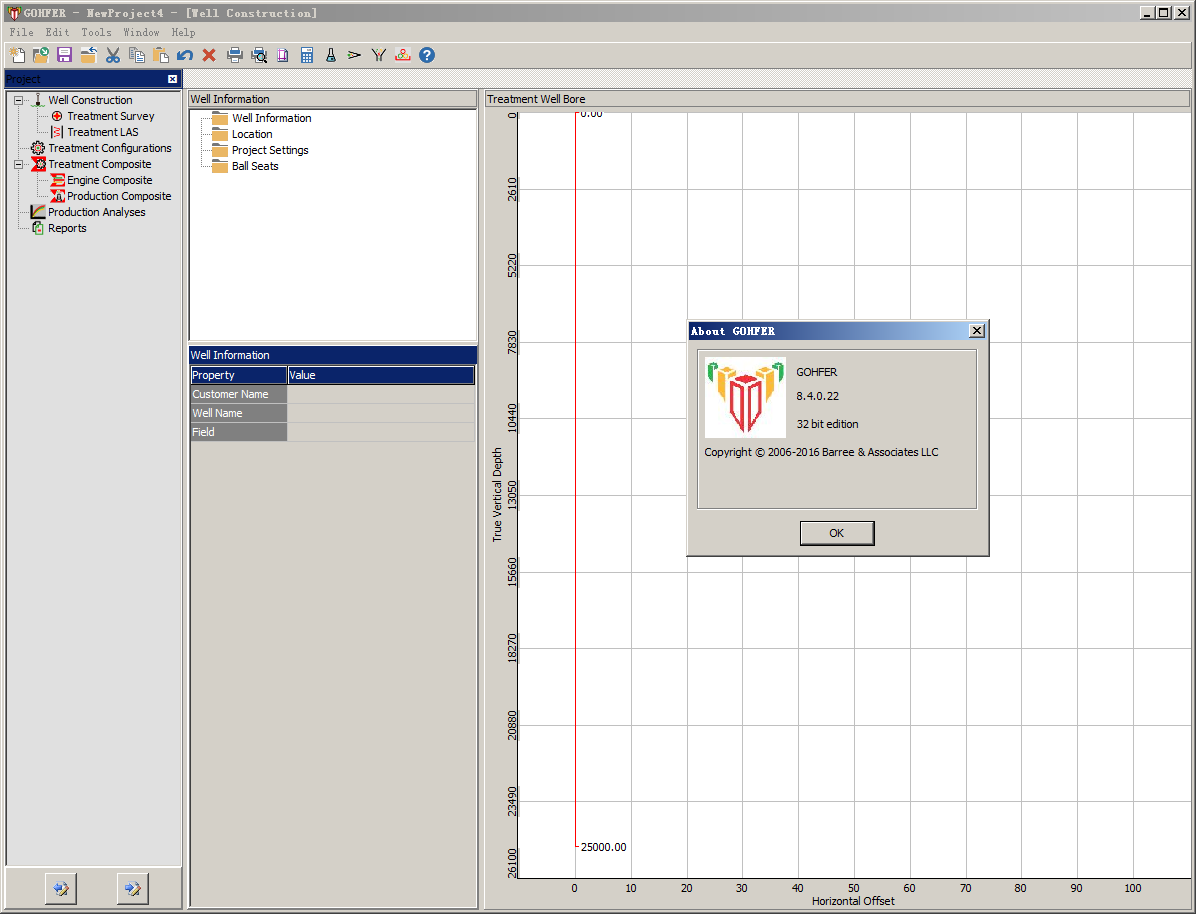This screenshot has width=1196, height=914.
Task: Click the right arrow button in Project panel
Action: click(133, 889)
